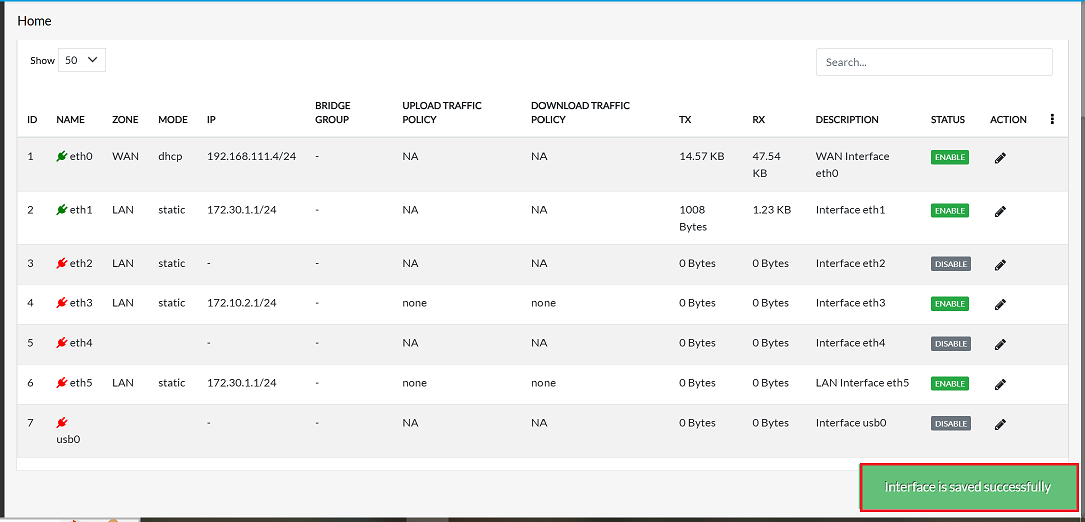Viewport: 1085px width, 522px height.
Task: Click the Interface eth4 description
Action: [850, 343]
